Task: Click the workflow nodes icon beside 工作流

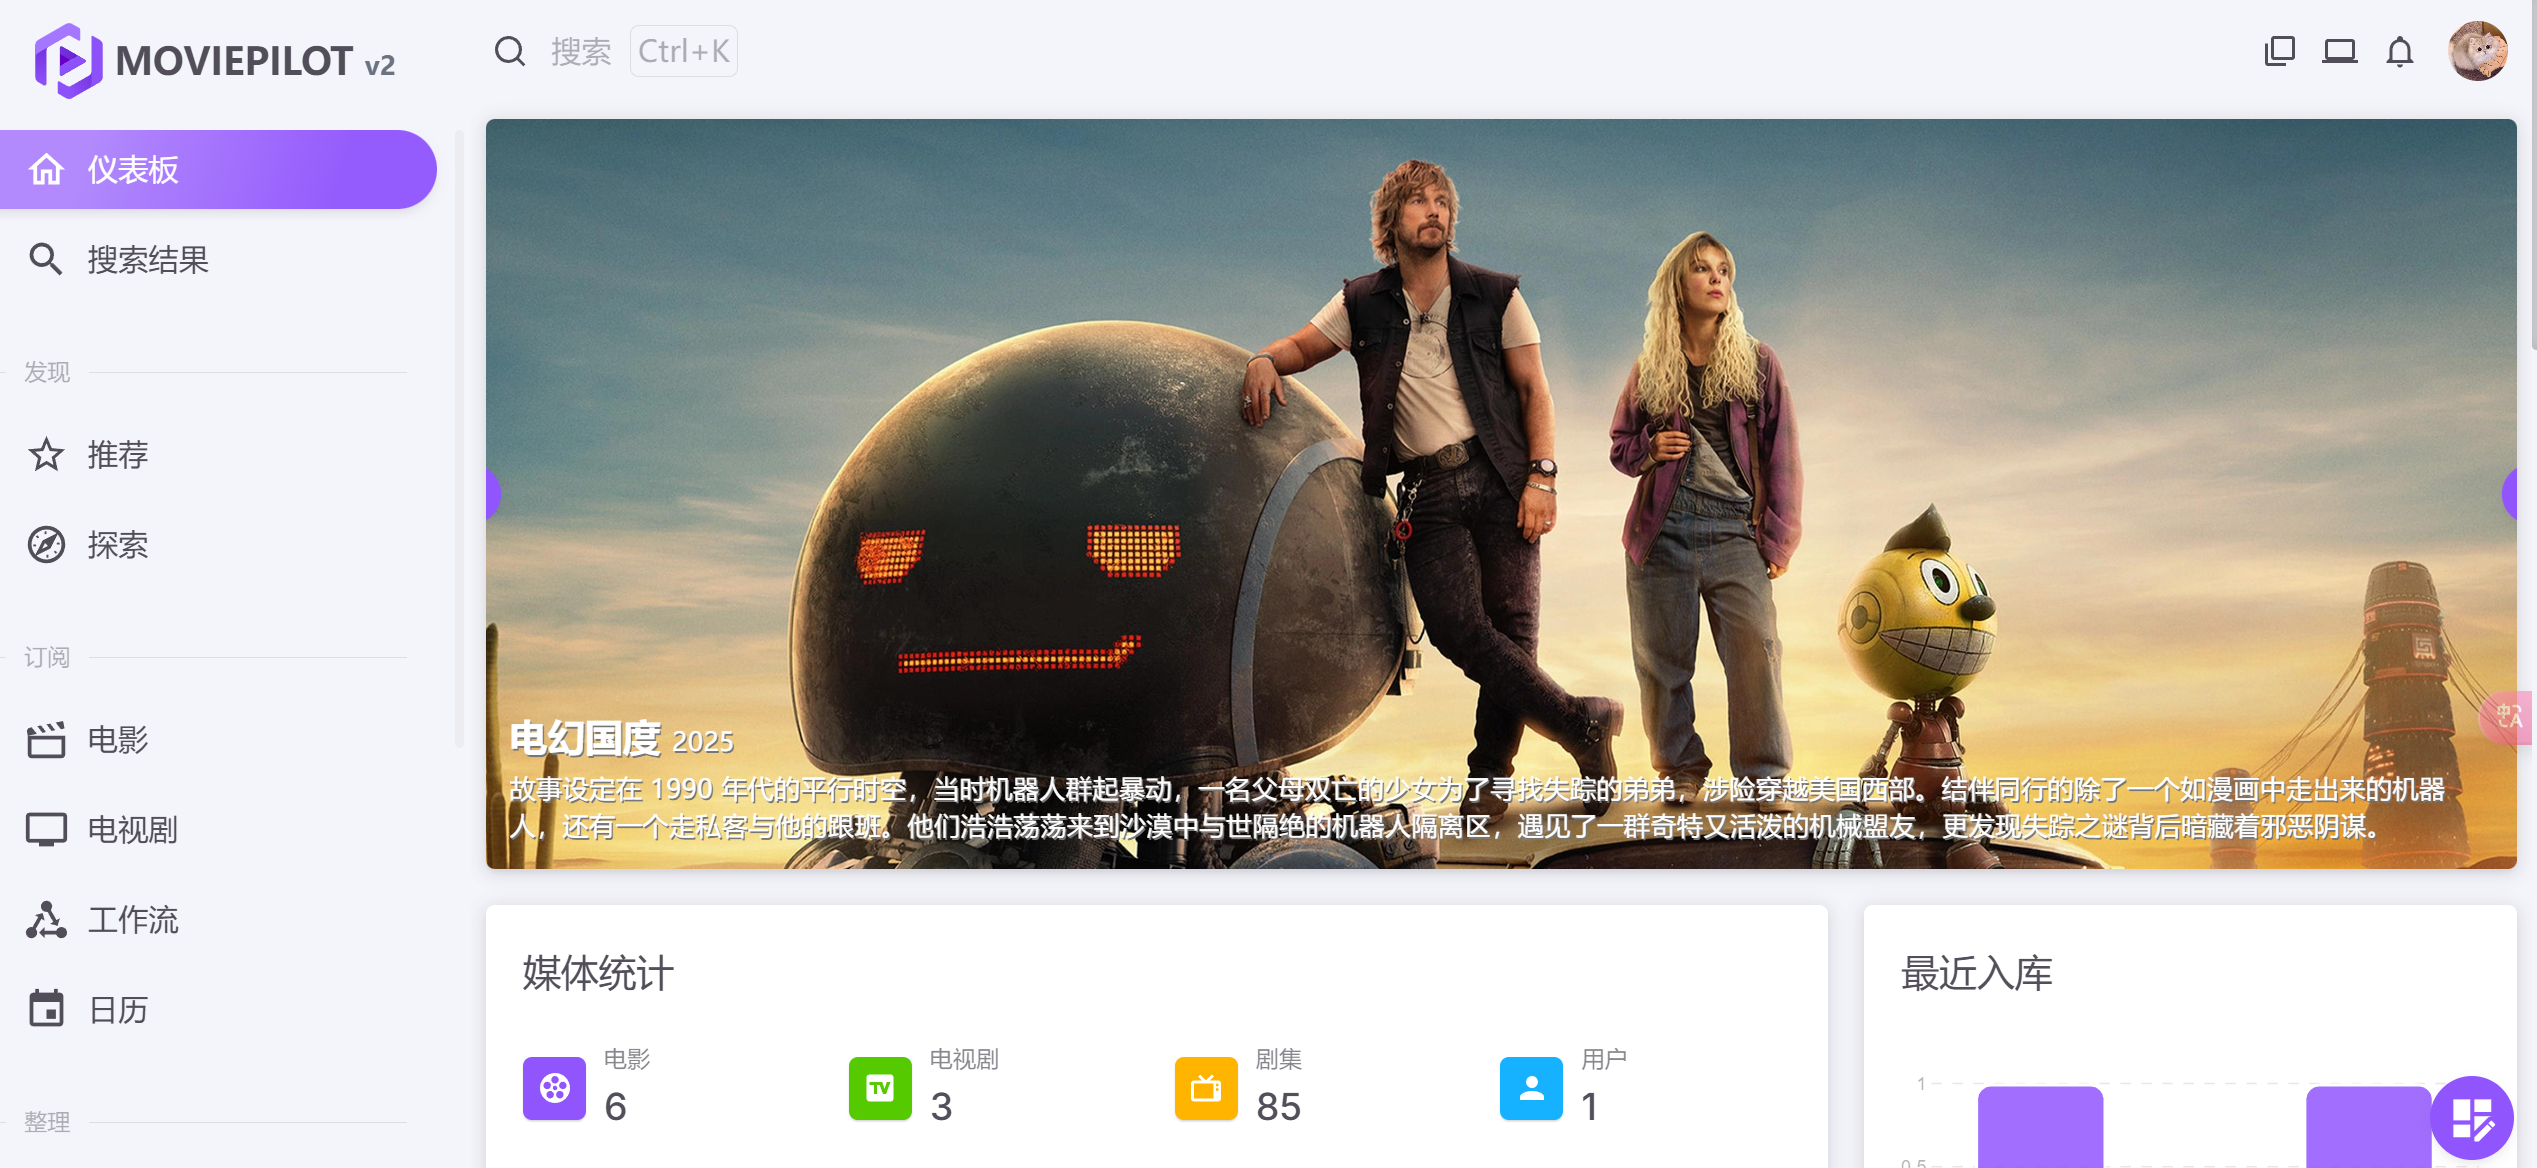Action: (46, 920)
